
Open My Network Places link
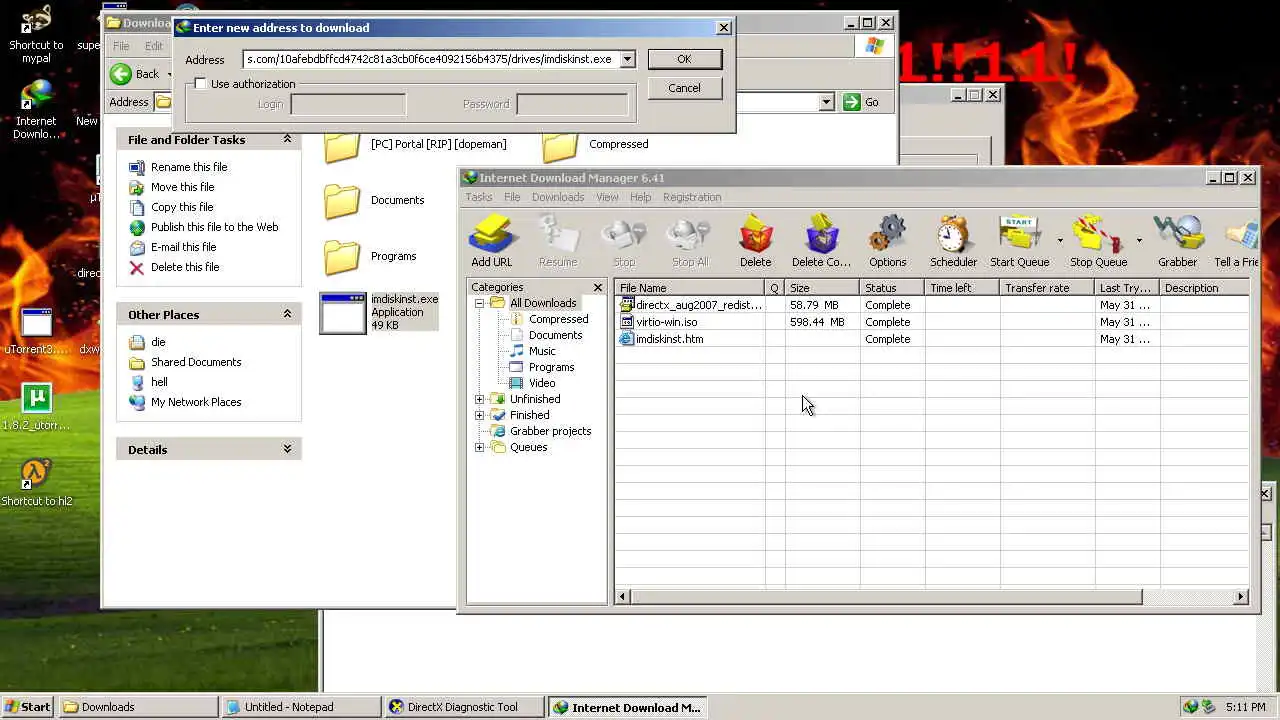coord(196,402)
